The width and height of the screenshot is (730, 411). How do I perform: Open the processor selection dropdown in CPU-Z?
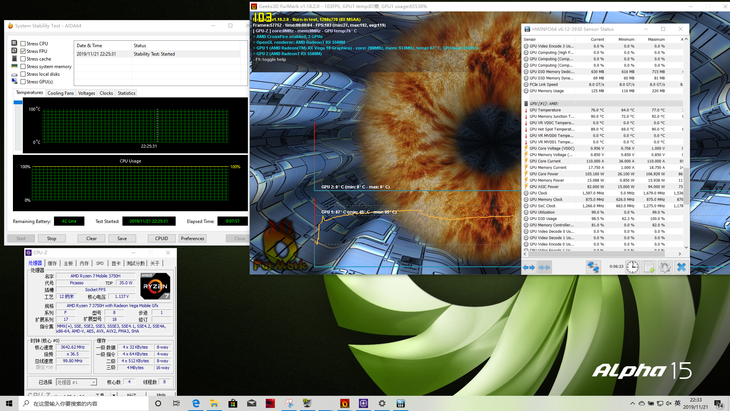[x=76, y=382]
